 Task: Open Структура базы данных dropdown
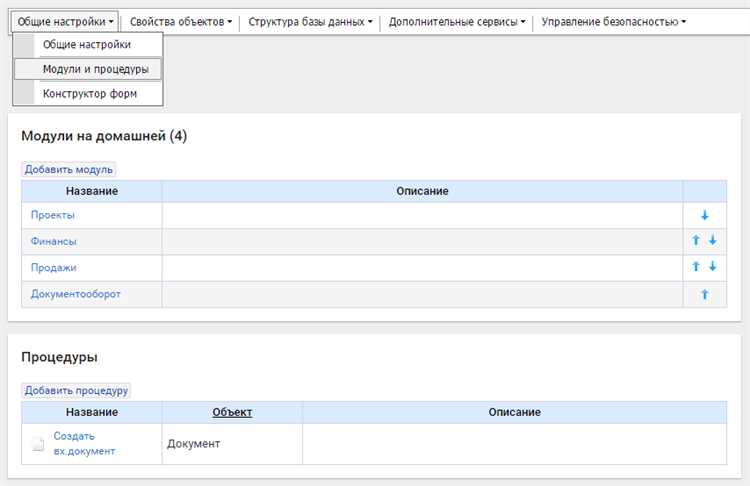[310, 22]
